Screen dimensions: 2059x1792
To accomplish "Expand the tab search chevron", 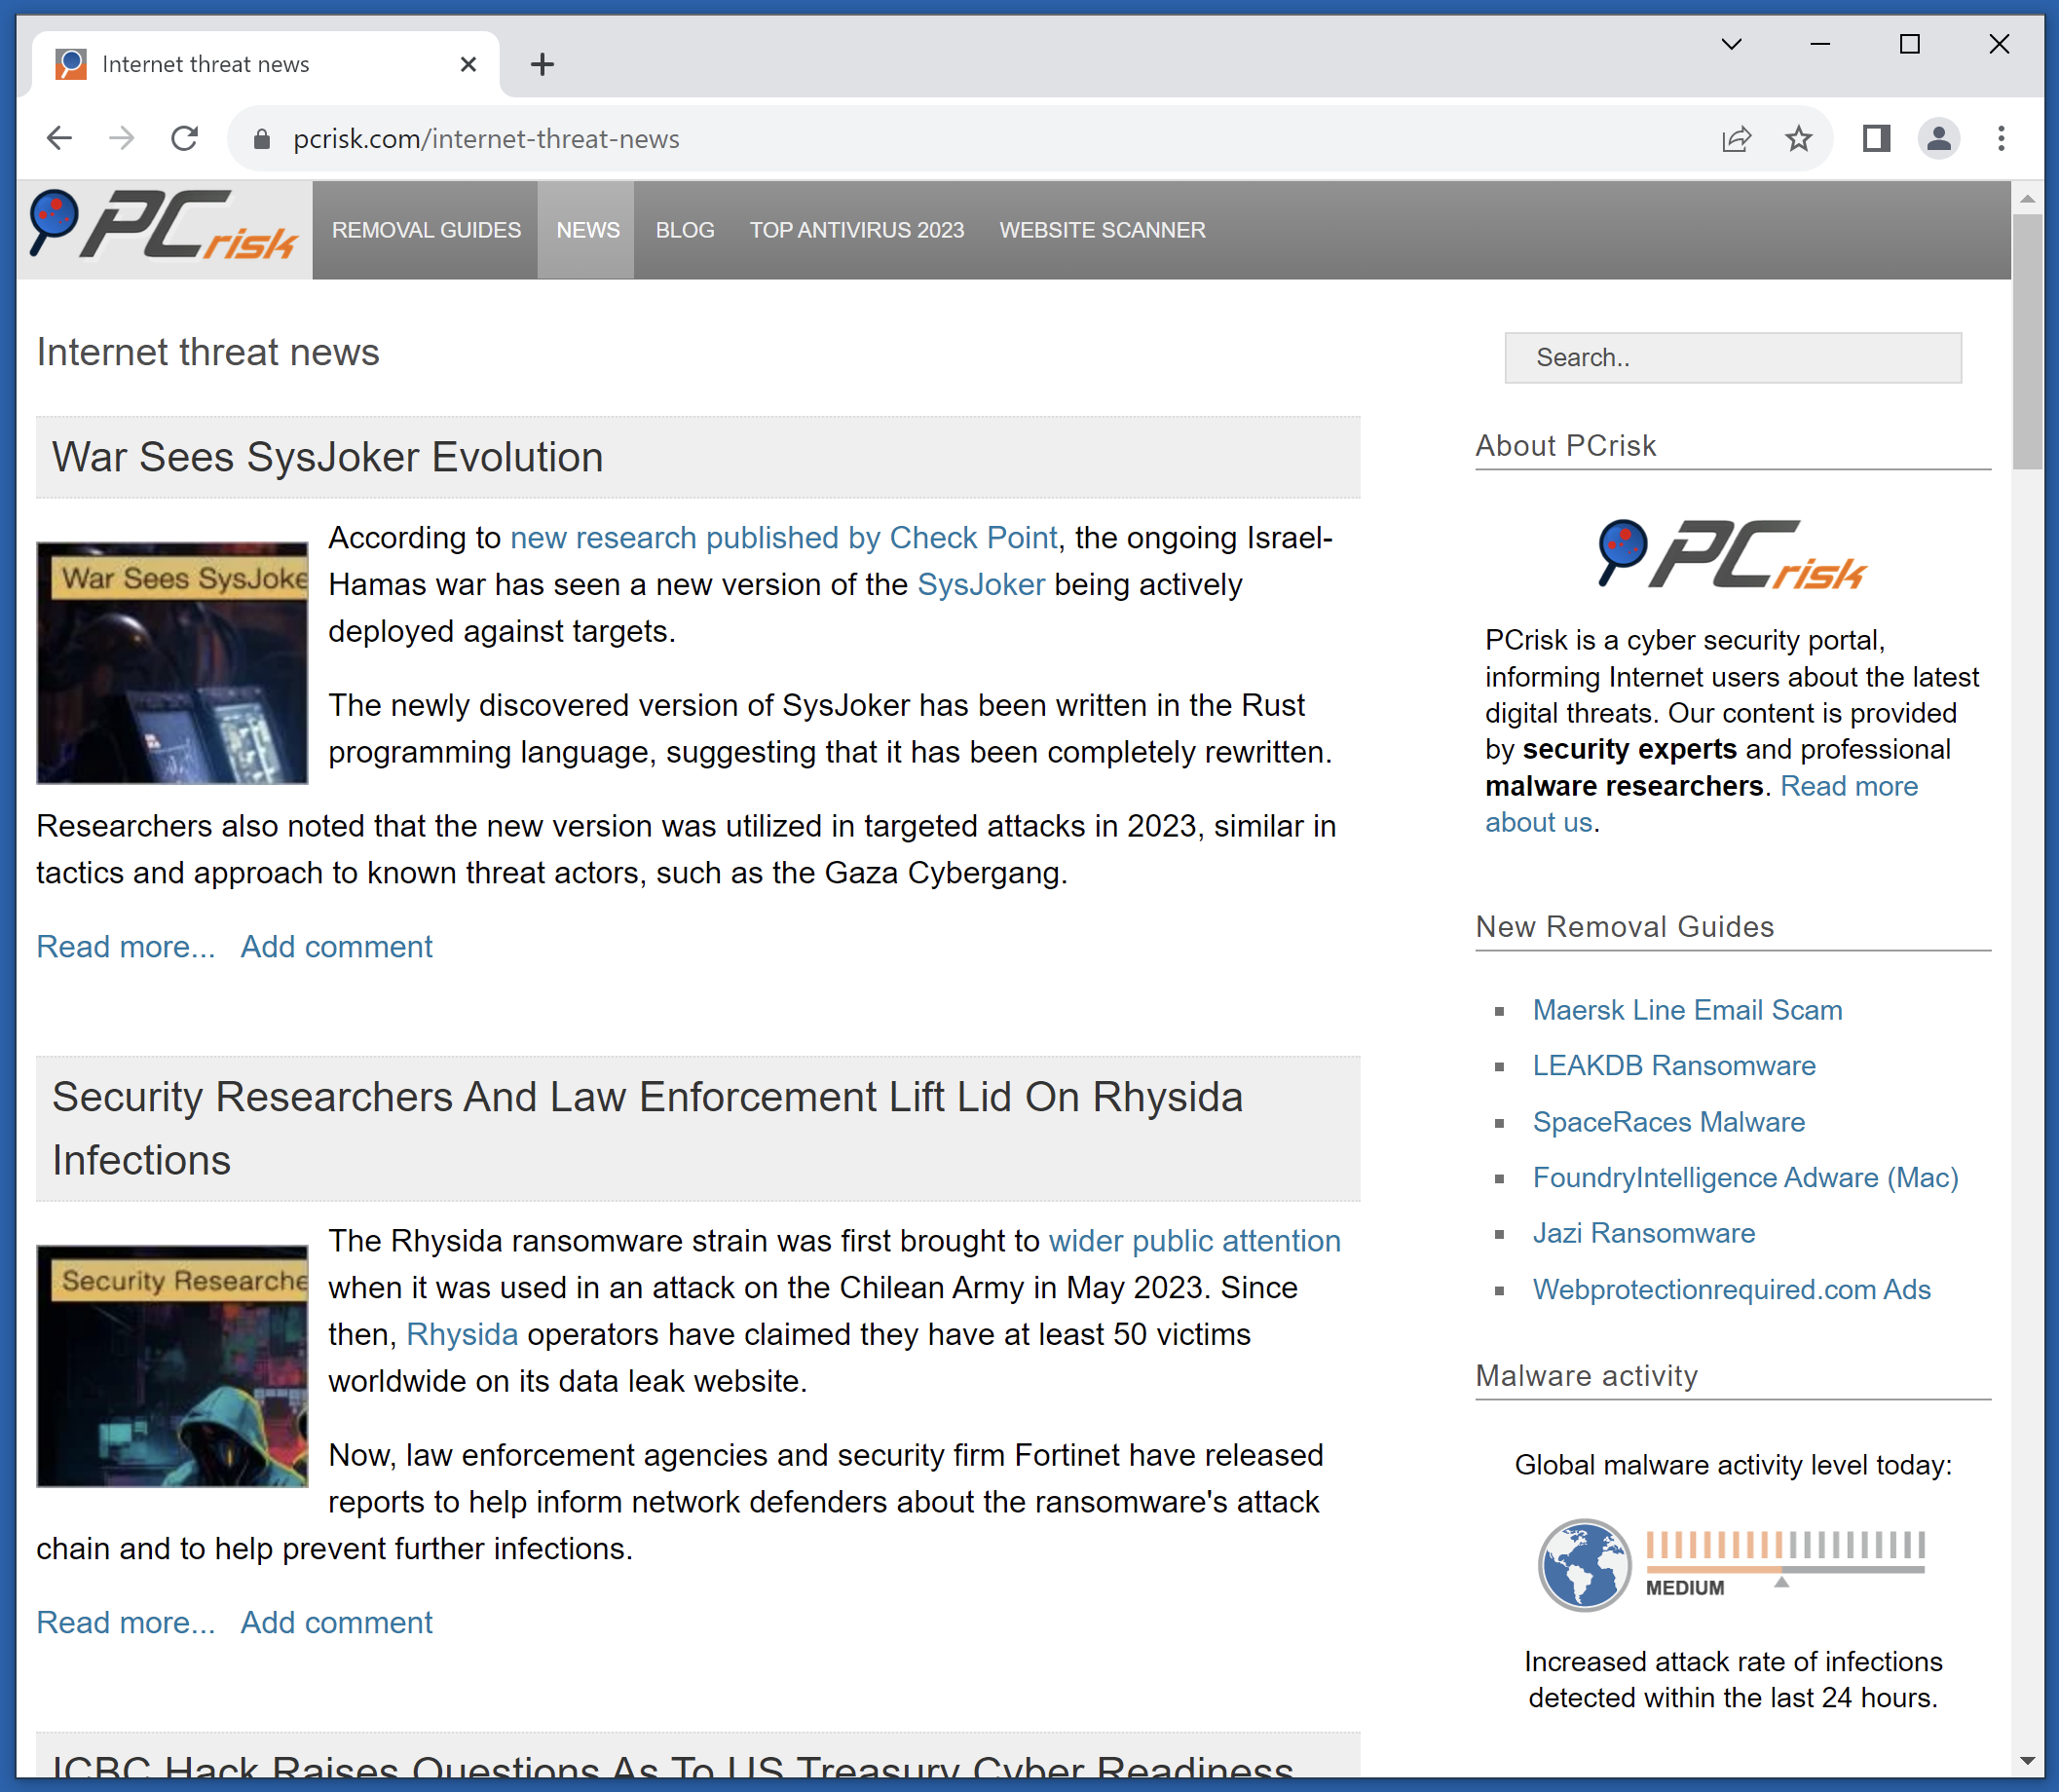I will pos(1732,44).
